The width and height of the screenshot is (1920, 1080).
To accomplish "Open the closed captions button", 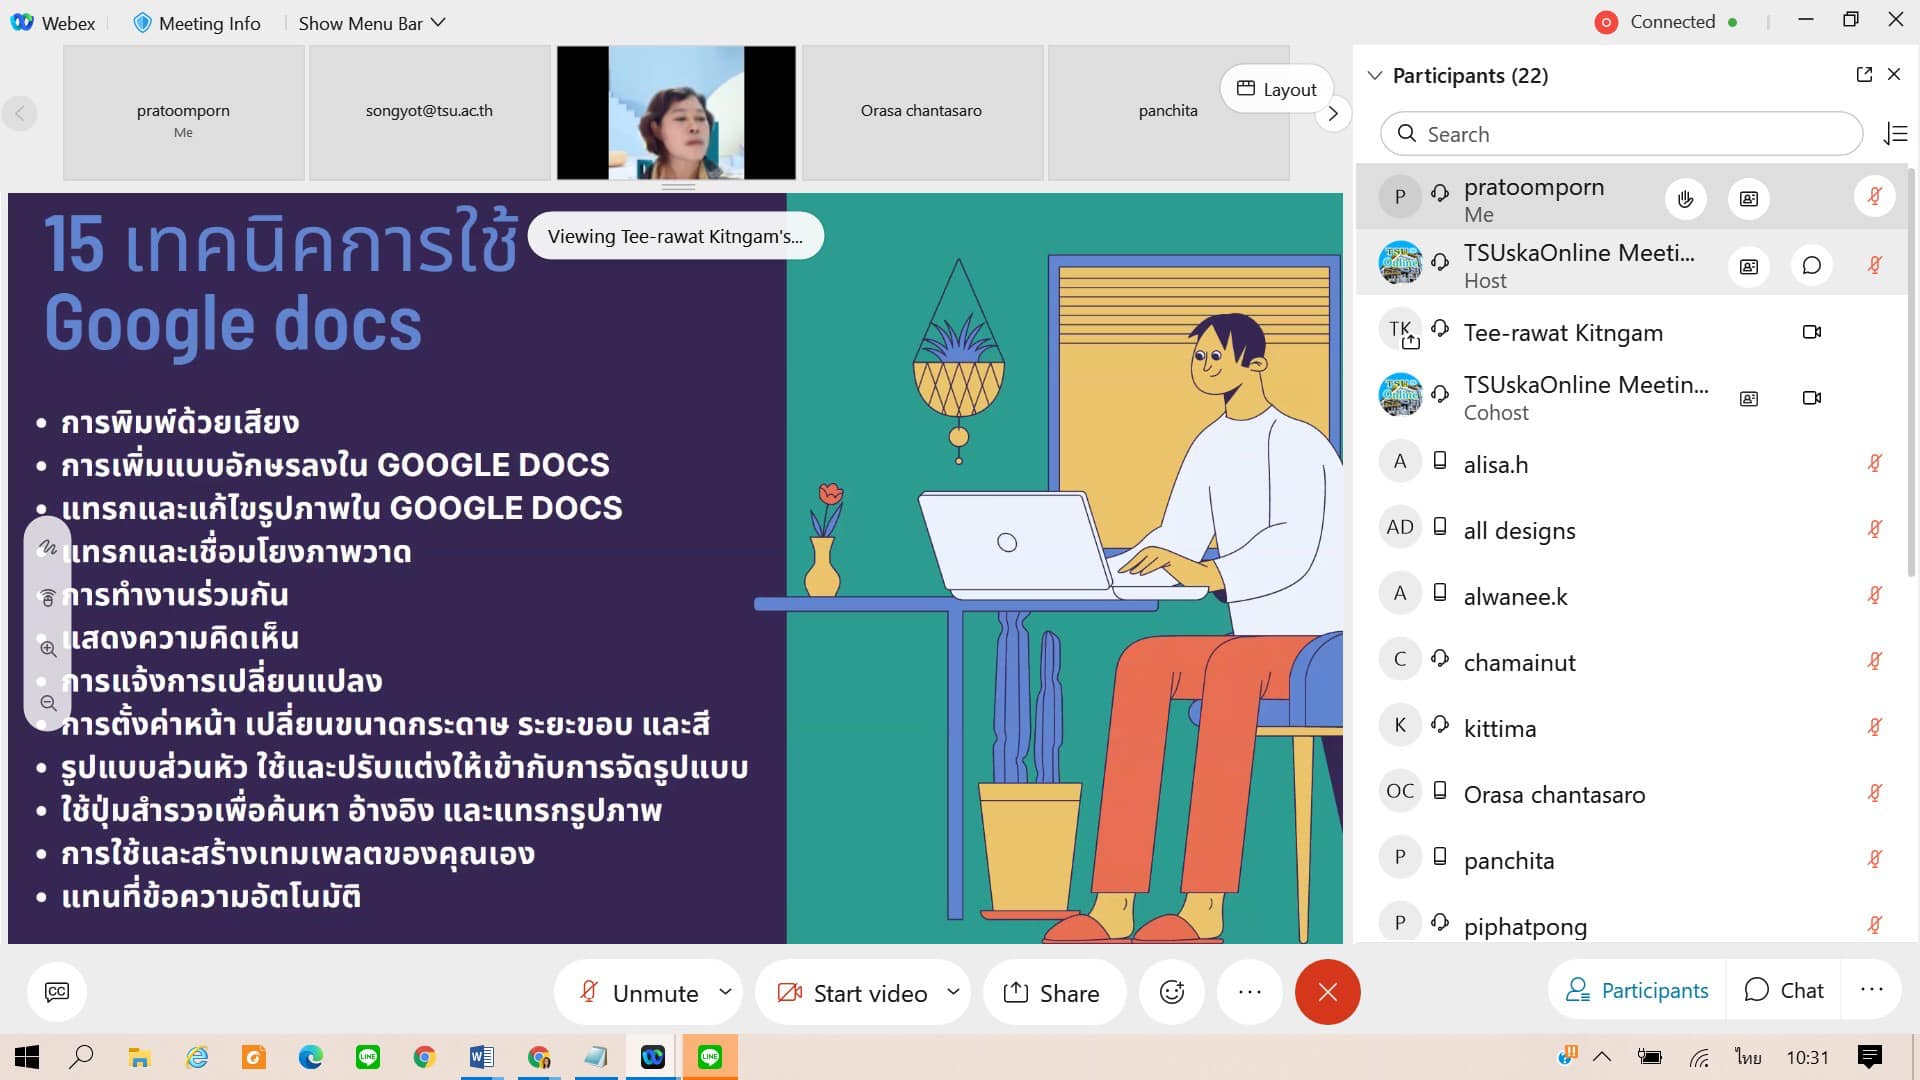I will [57, 991].
